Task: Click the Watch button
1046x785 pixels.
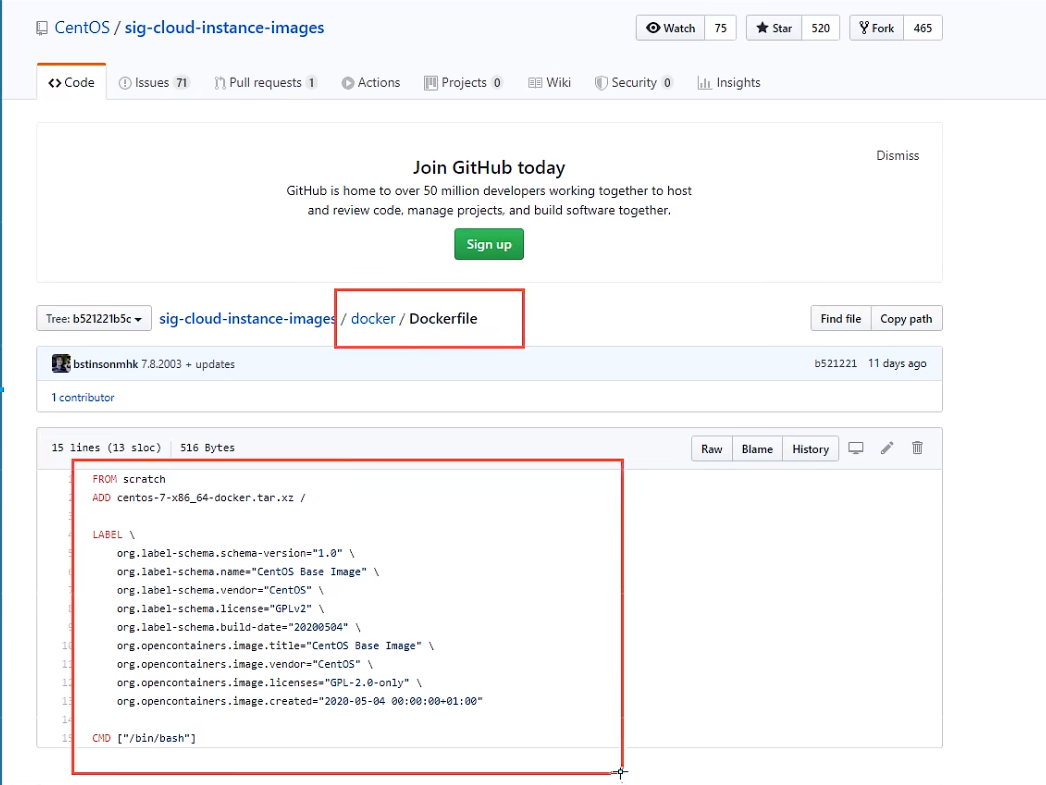Action: pyautogui.click(x=670, y=28)
